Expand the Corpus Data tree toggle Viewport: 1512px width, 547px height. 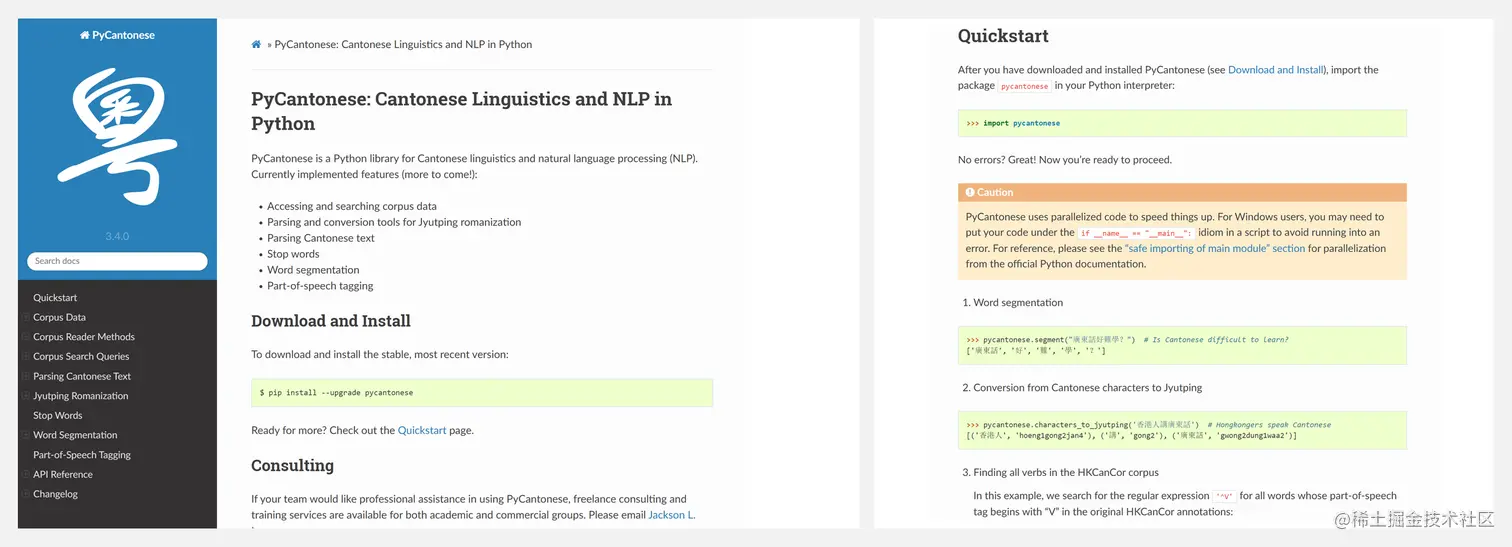27,317
